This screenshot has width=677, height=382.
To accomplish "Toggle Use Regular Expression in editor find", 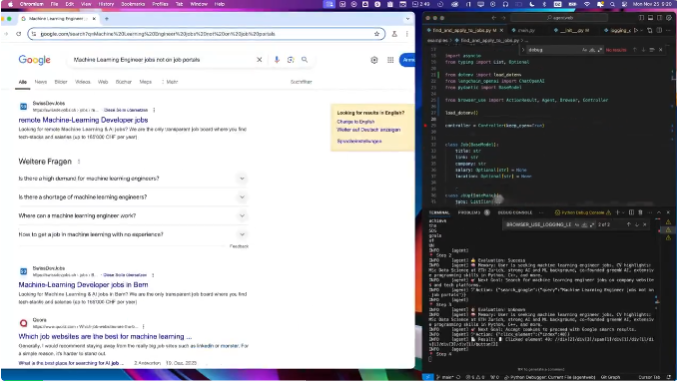I will (600, 50).
